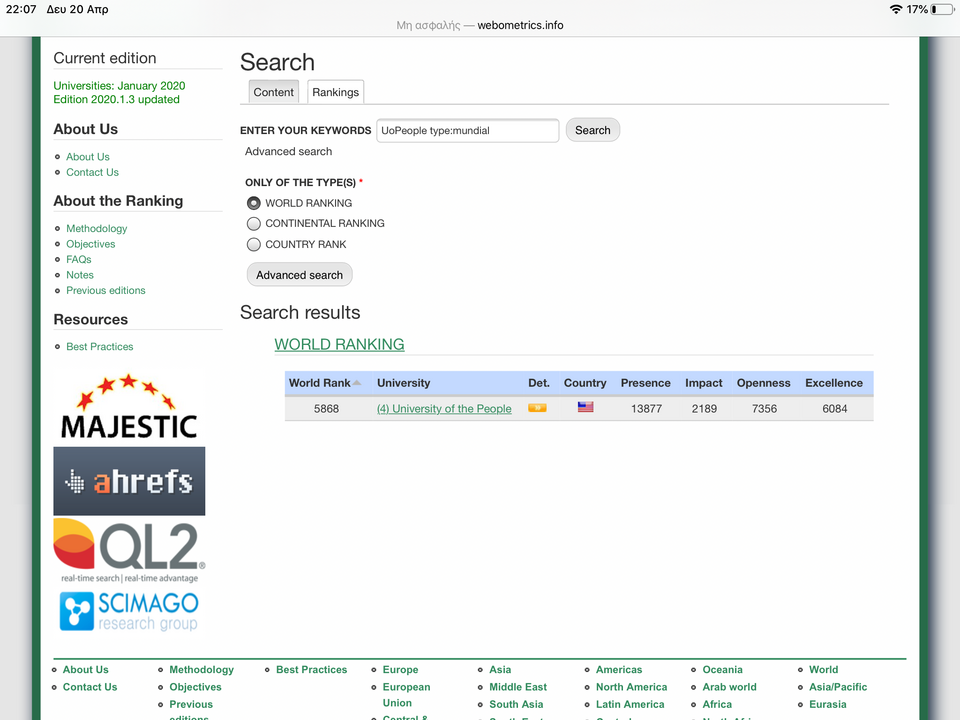Open the WORLD RANKING results link
This screenshot has width=960, height=720.
click(x=339, y=344)
